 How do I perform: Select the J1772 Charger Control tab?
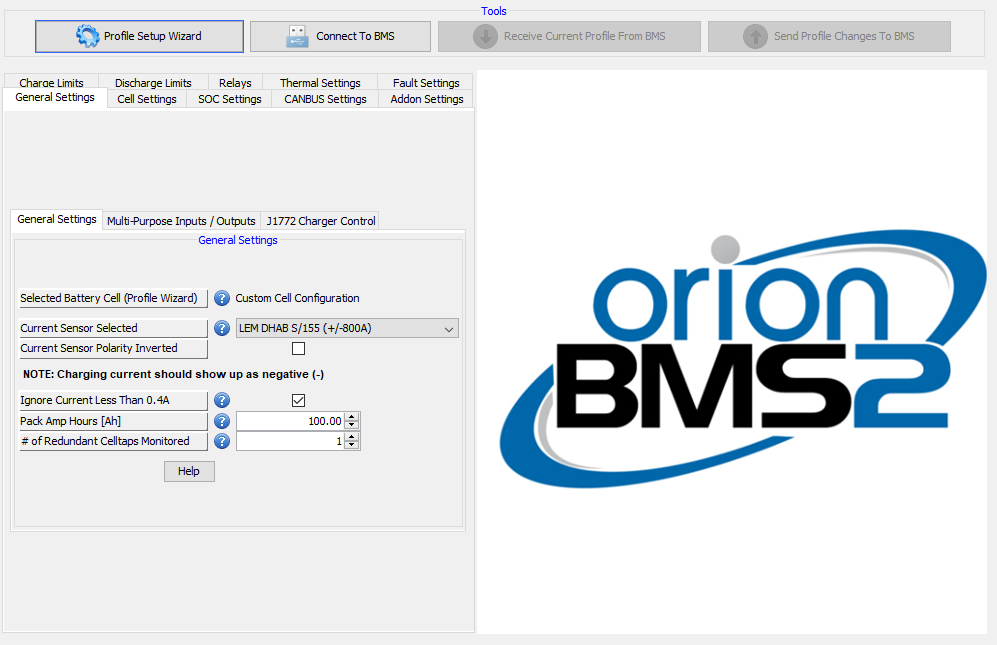tap(321, 221)
